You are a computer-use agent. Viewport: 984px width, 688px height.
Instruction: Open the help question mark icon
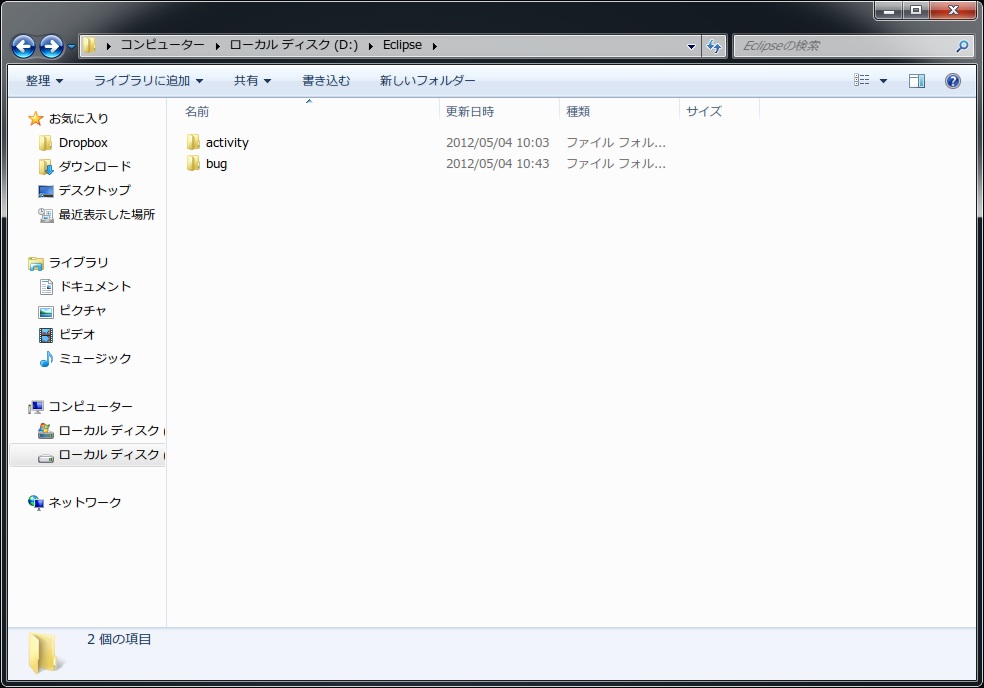tap(953, 81)
